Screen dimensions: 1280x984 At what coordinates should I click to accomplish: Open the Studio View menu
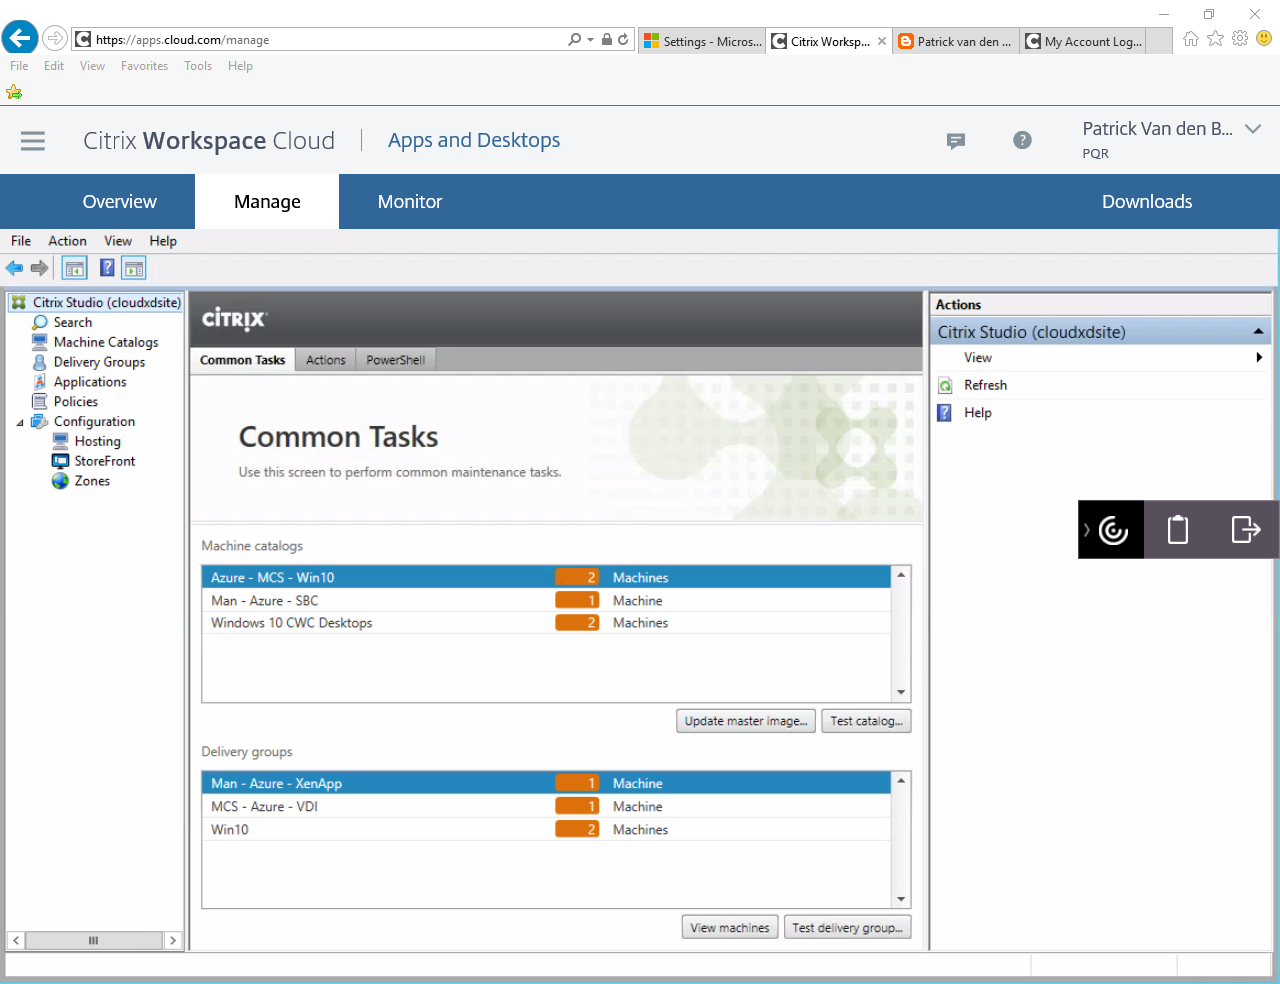click(118, 241)
